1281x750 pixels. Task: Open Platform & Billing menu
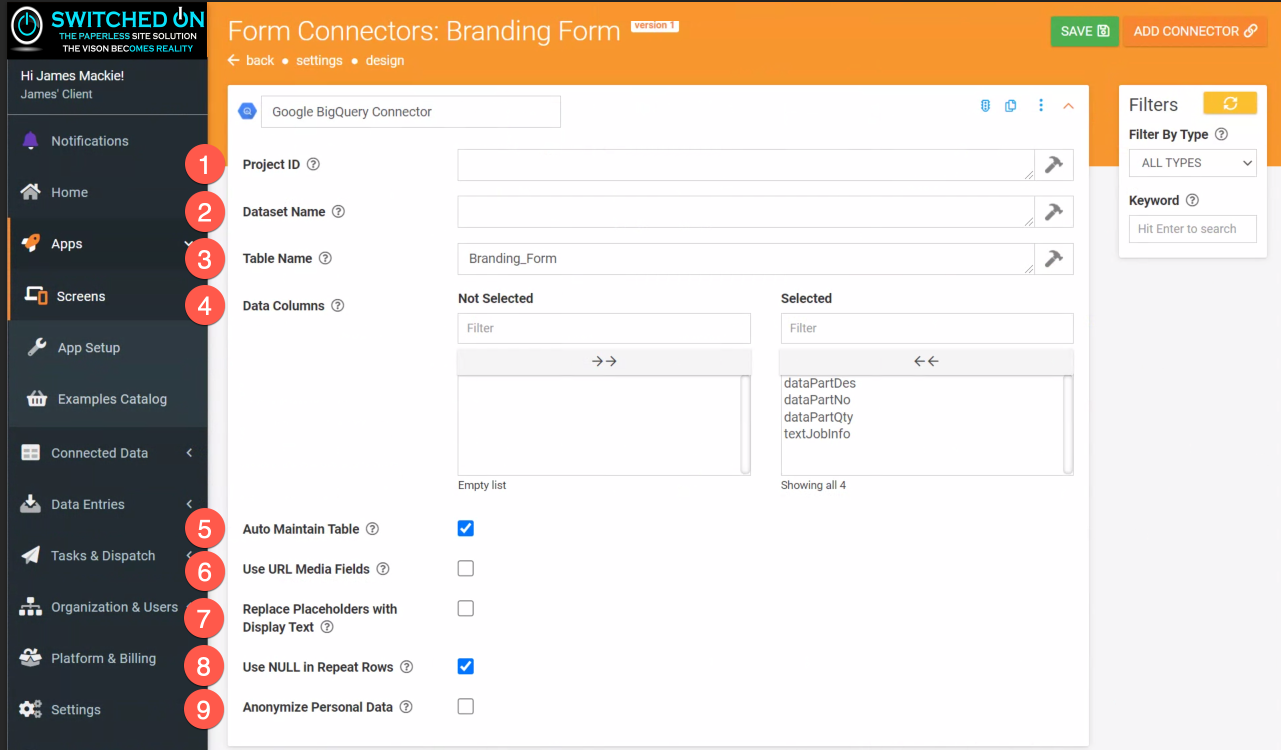107,658
